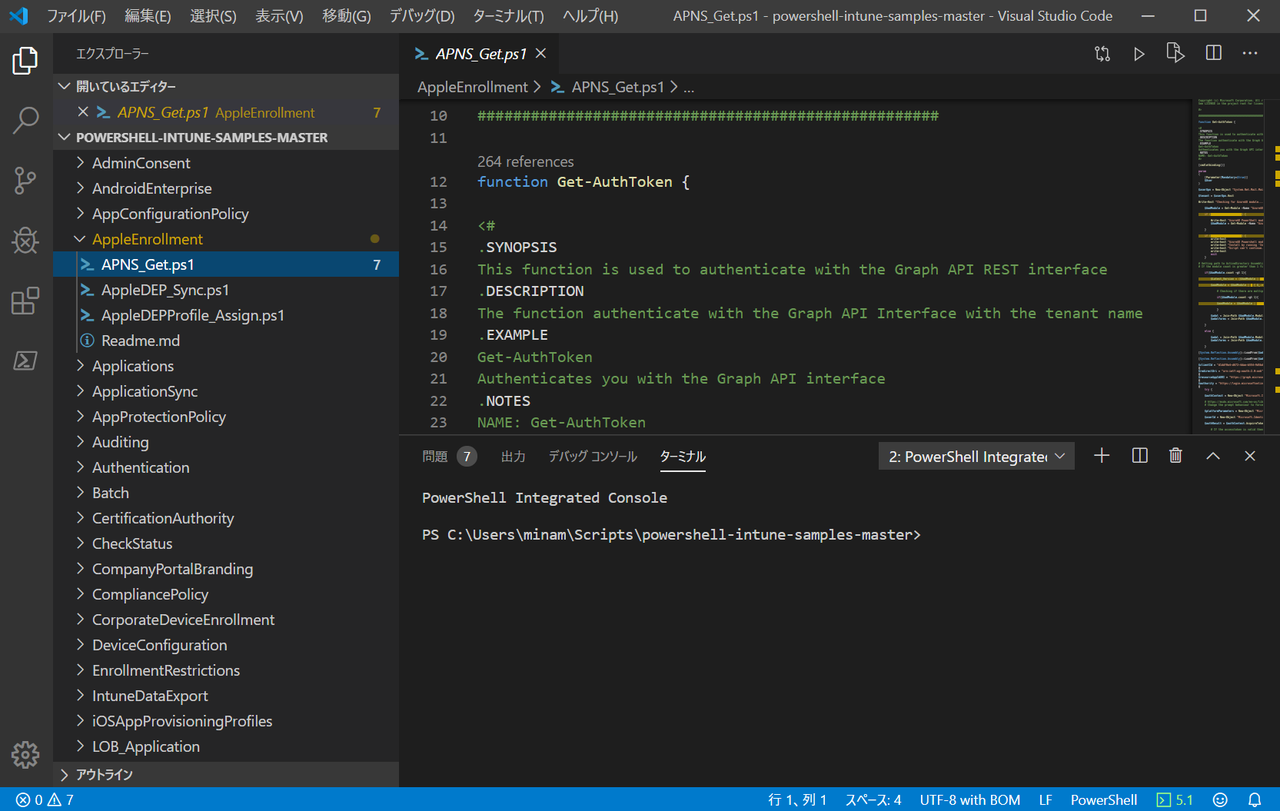Viewport: 1280px width, 811px height.
Task: Open the Search view icon
Action: pos(25,120)
